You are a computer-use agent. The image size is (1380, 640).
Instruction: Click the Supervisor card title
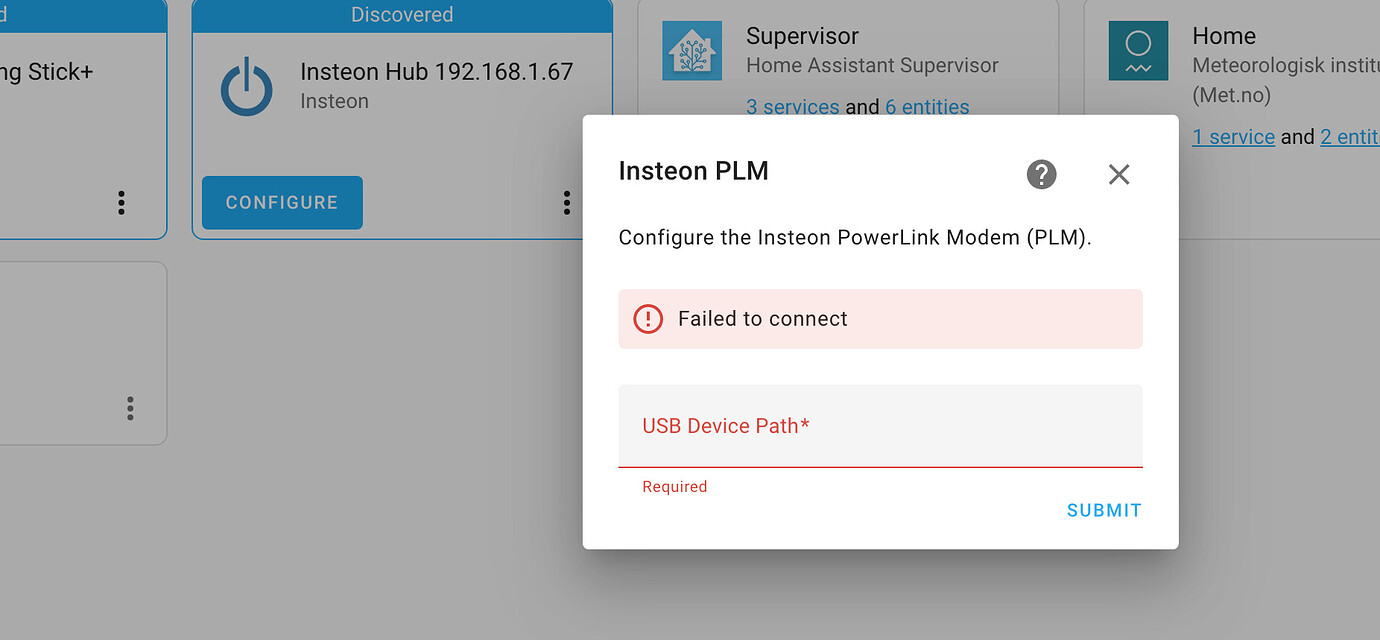[801, 35]
